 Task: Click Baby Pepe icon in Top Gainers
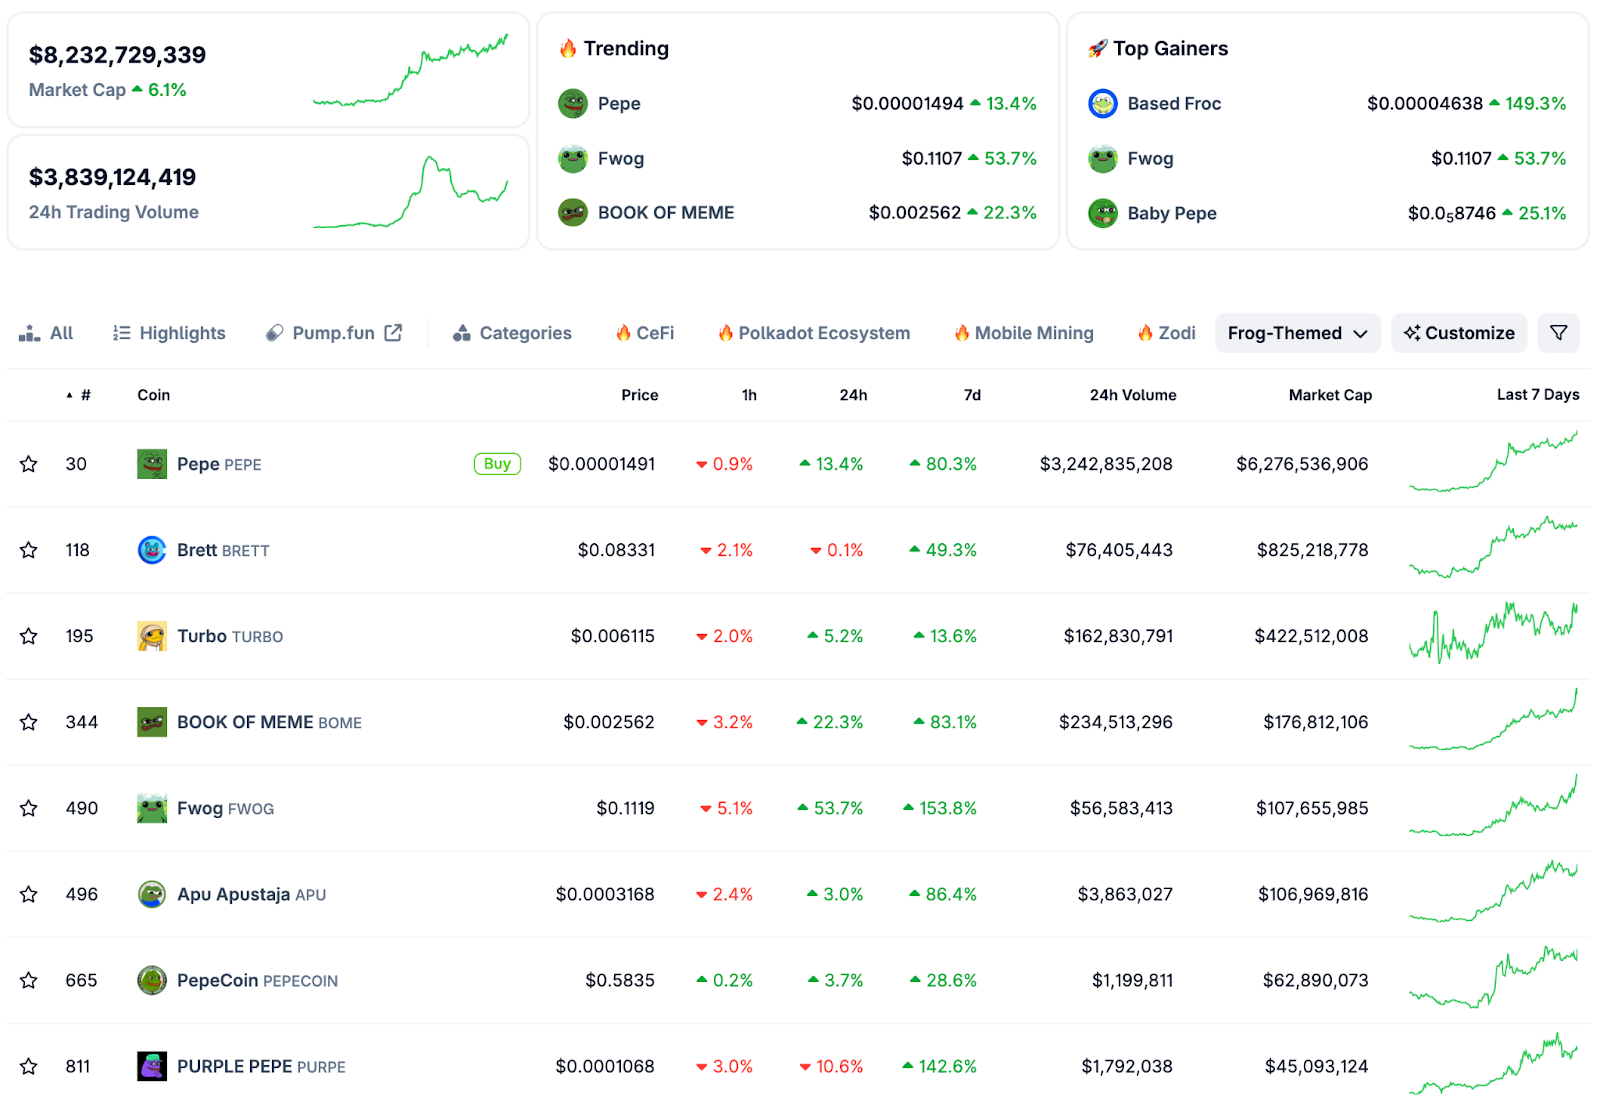[1103, 213]
